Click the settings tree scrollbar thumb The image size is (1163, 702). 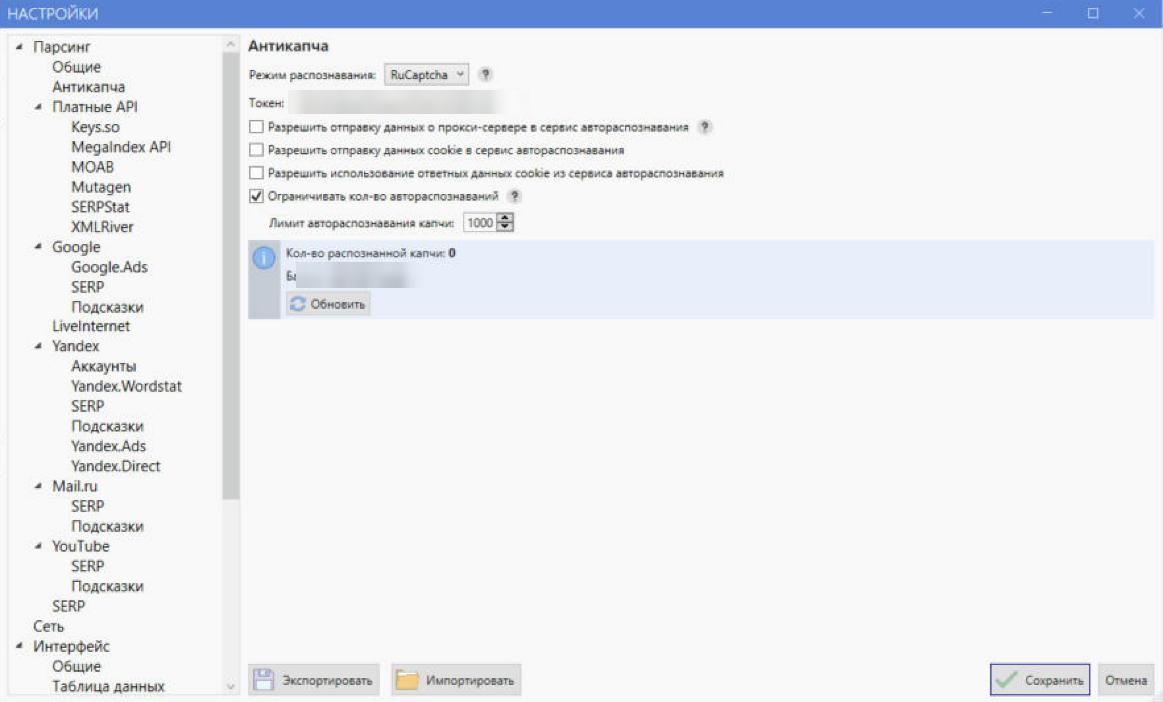(x=231, y=276)
